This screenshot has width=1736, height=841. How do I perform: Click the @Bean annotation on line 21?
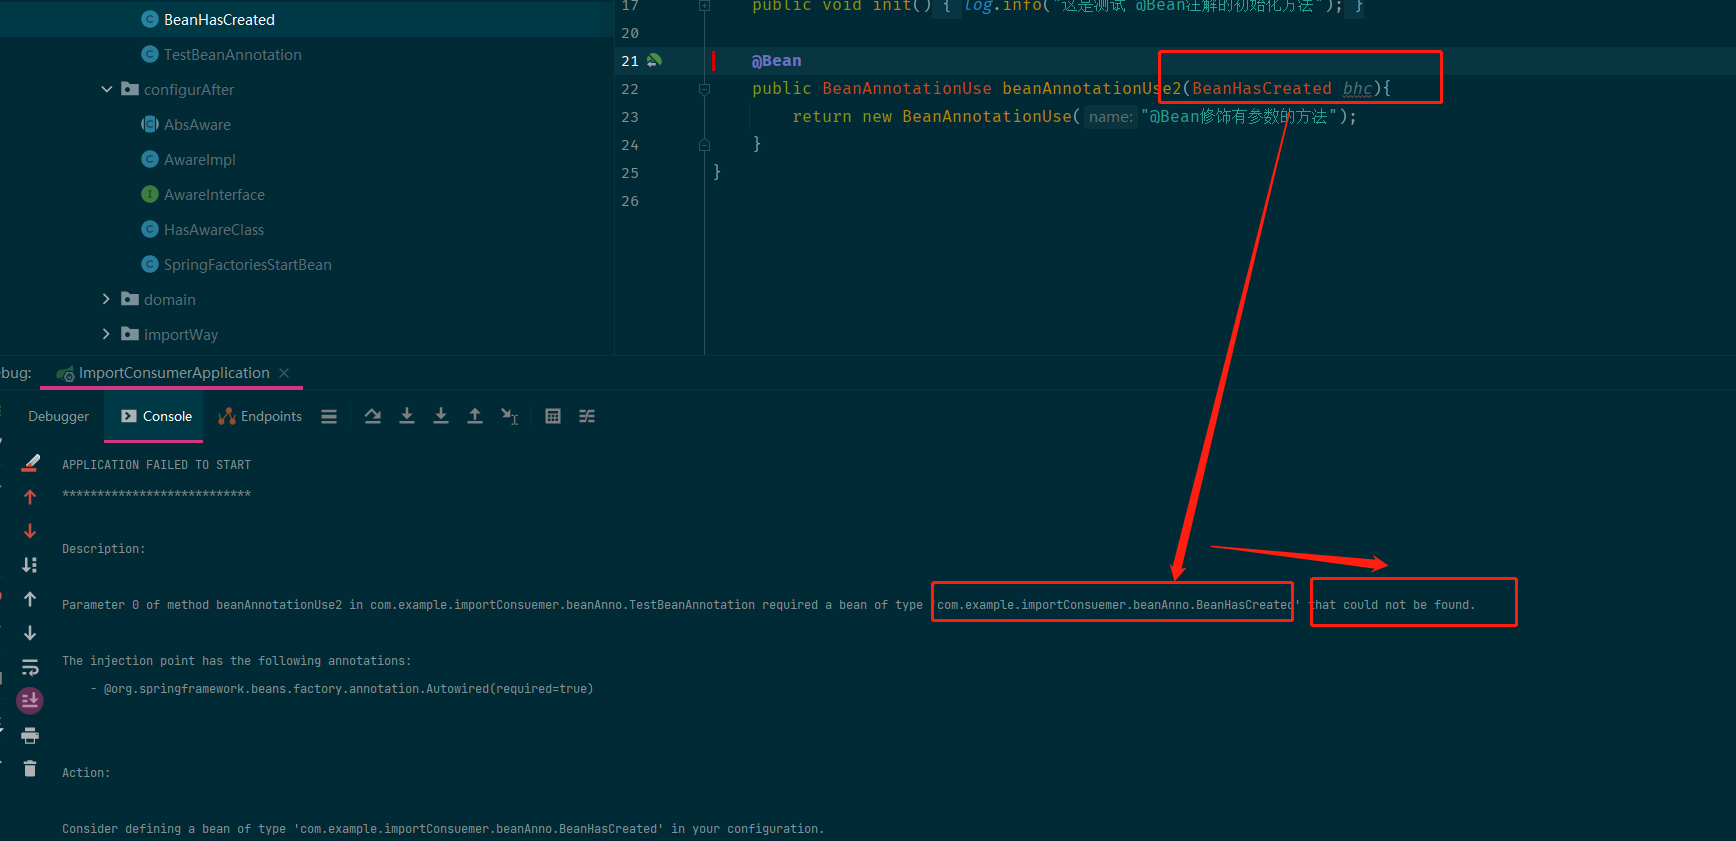pyautogui.click(x=776, y=61)
